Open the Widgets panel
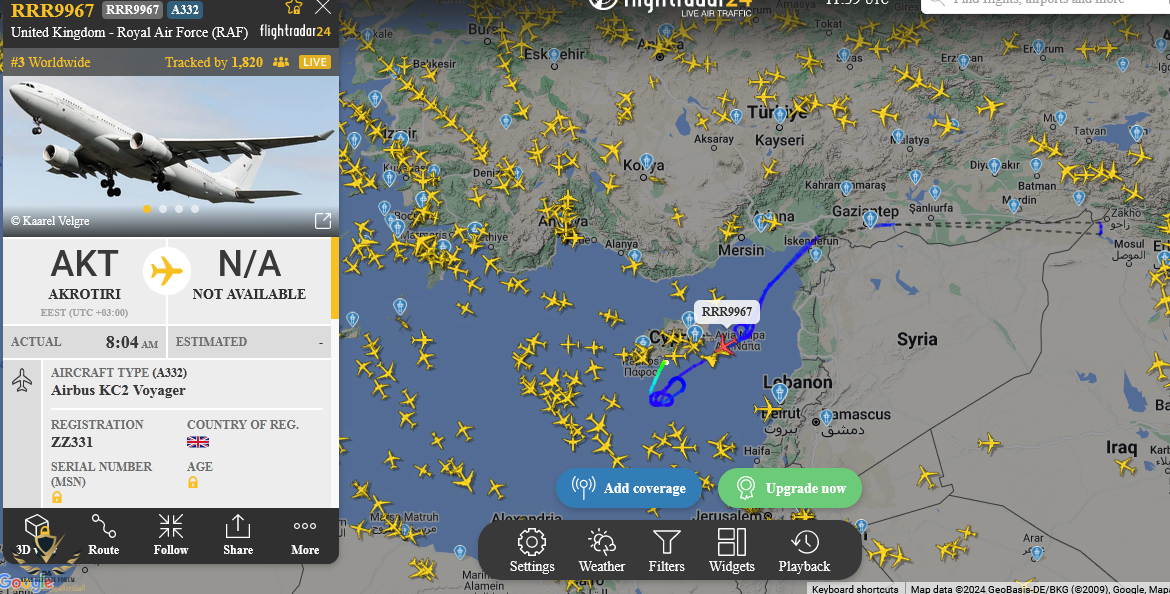The width and height of the screenshot is (1170, 594). [x=731, y=551]
